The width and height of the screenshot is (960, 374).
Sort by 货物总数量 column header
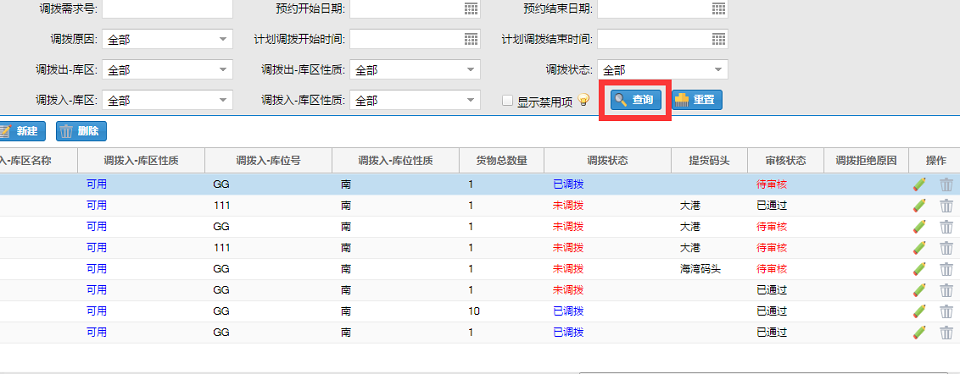point(501,160)
